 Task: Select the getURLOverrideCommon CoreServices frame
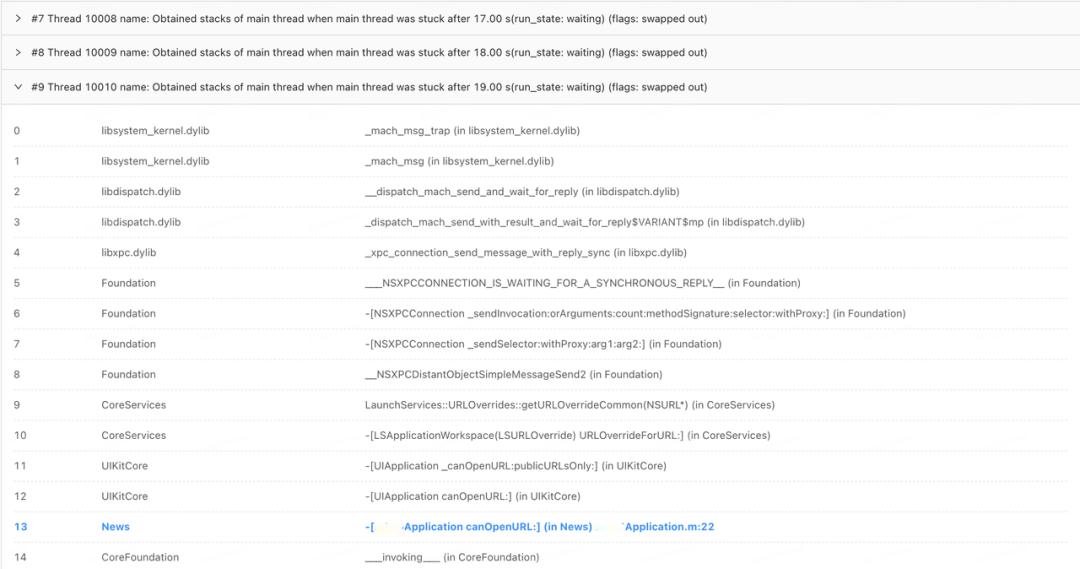click(x=569, y=405)
